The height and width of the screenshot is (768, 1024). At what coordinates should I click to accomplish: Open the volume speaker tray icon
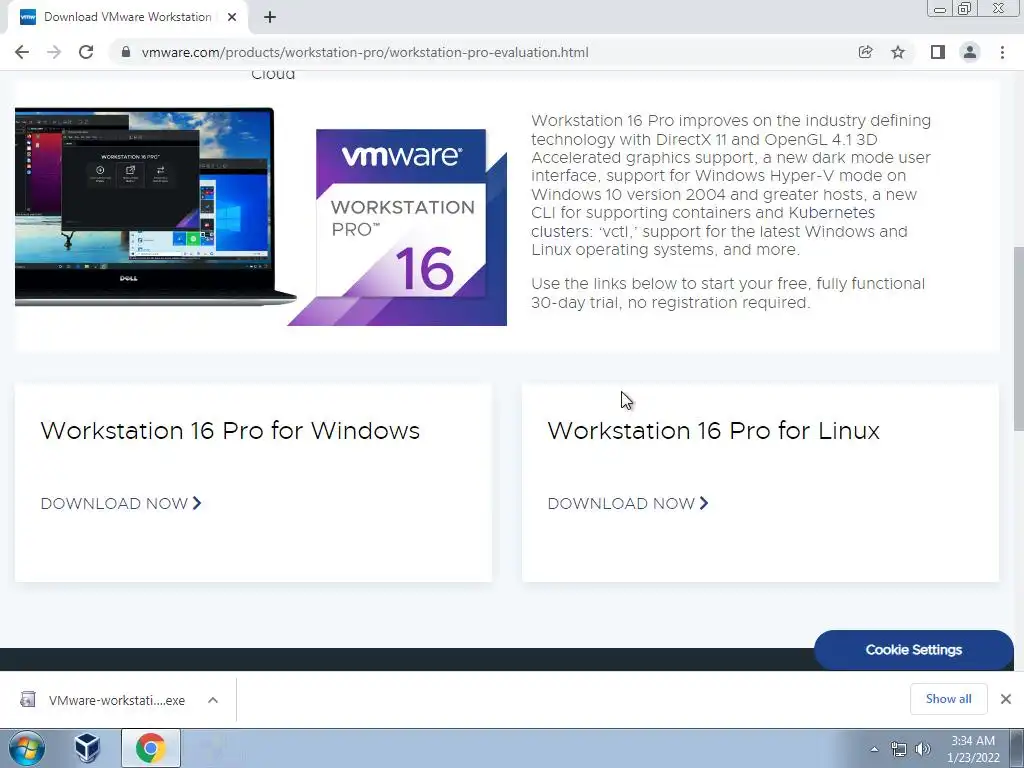922,749
